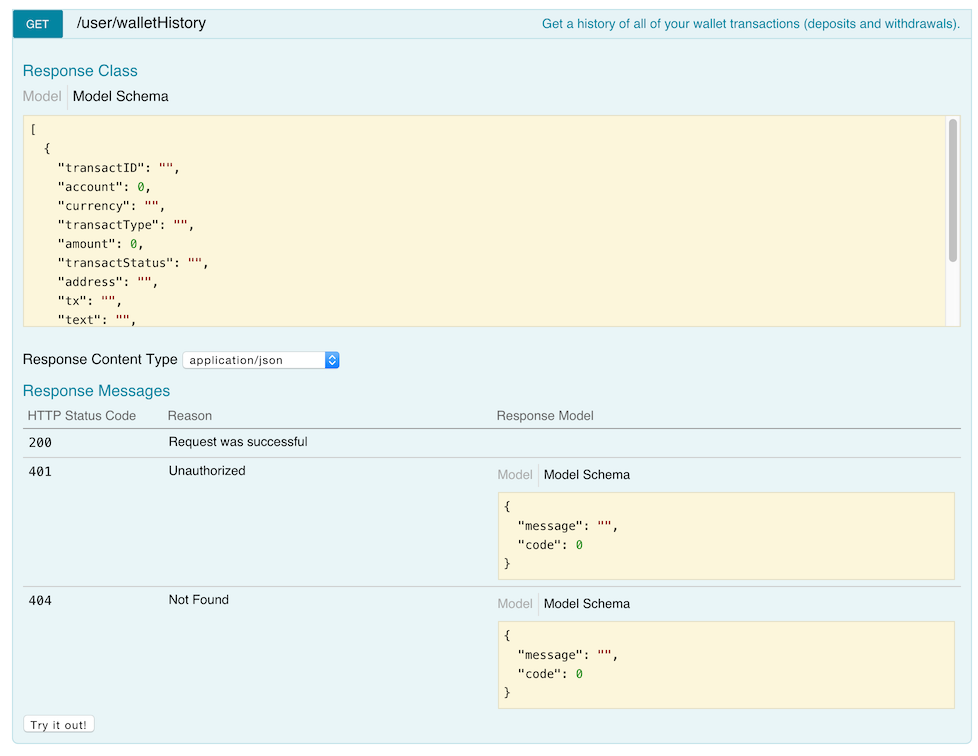Click the "transactType" line in schema

125,225
